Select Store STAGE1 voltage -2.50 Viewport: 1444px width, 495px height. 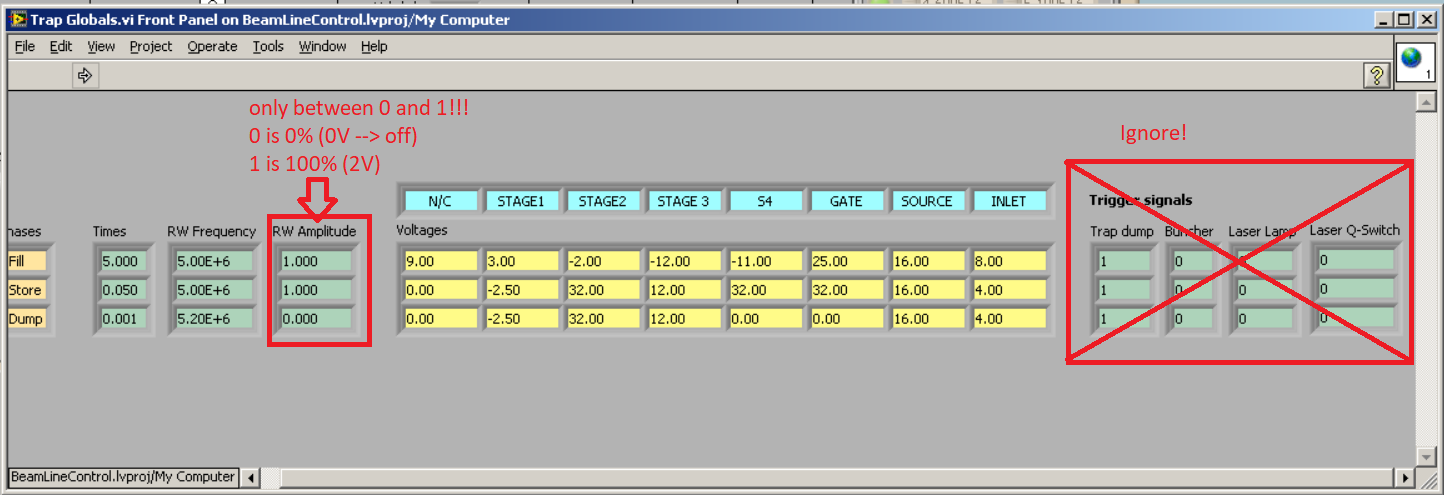(x=521, y=290)
